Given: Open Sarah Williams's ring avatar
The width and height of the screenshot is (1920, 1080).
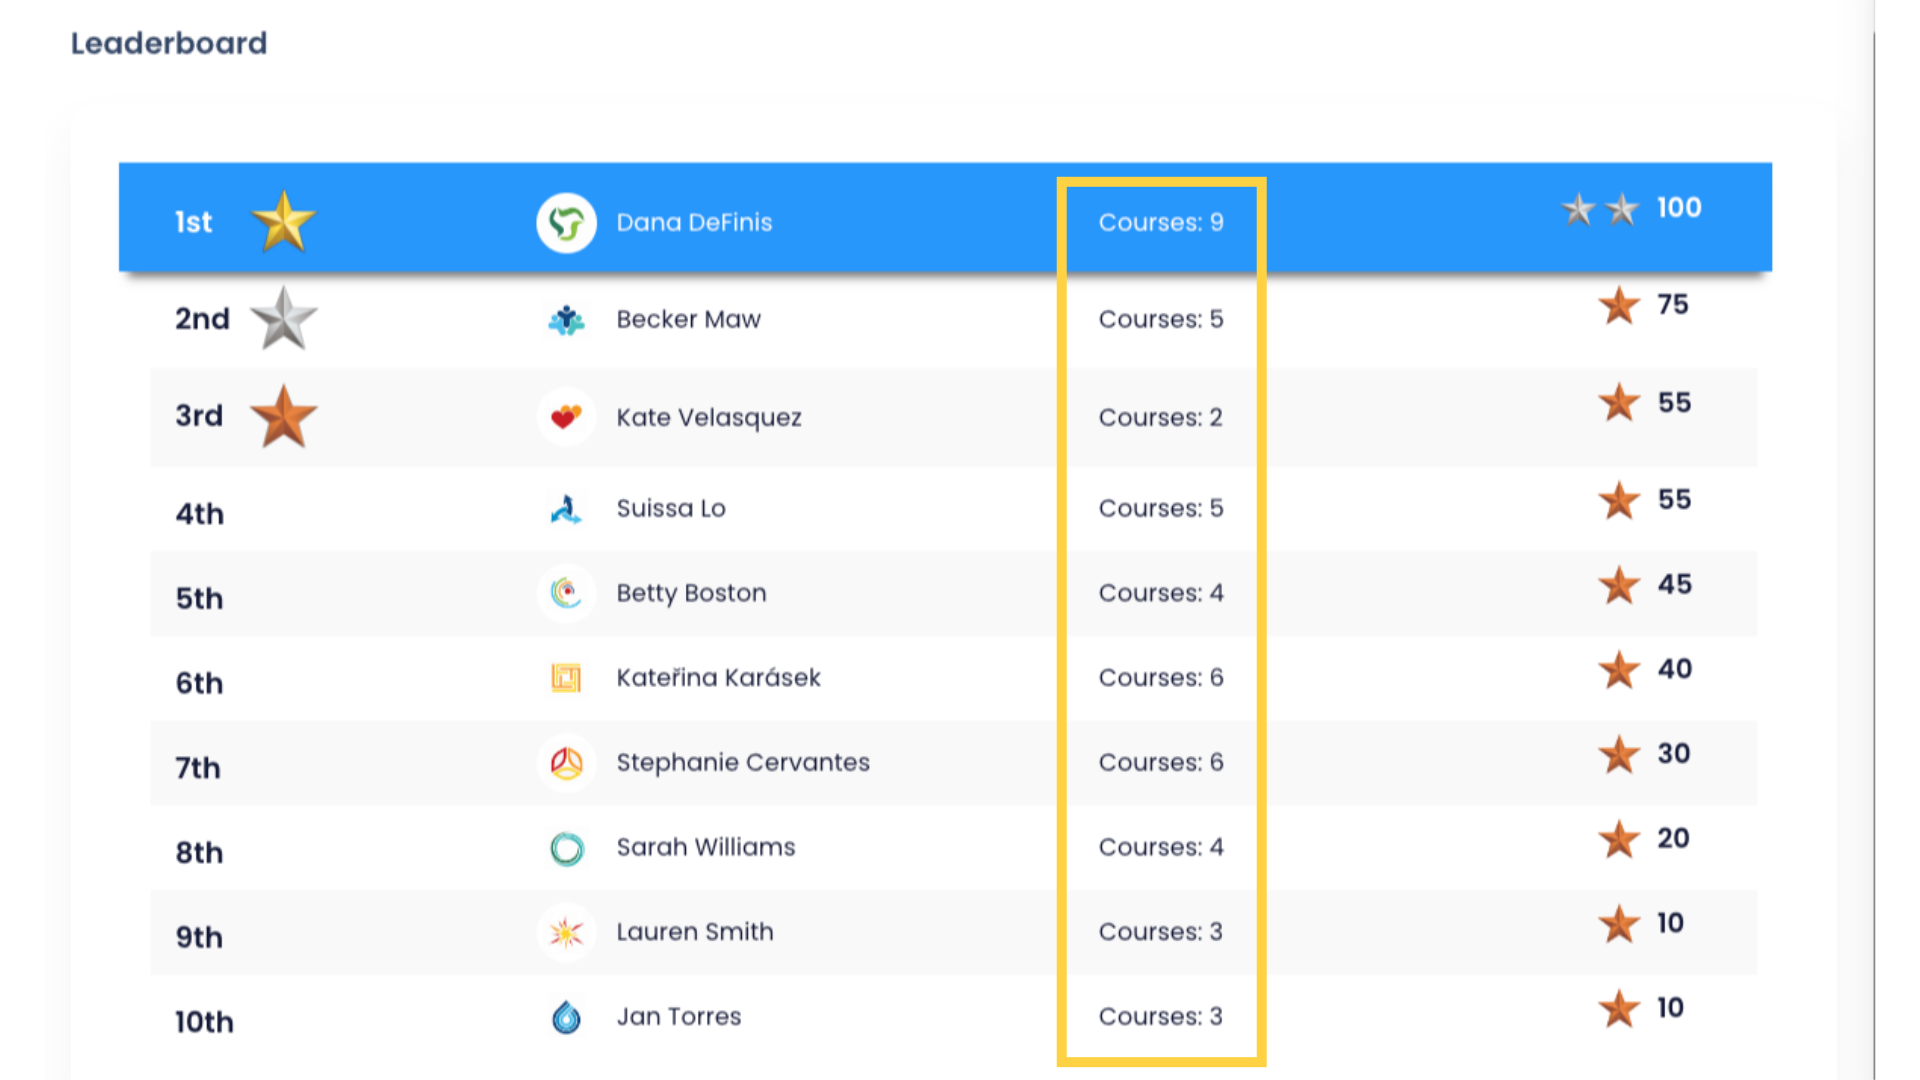Looking at the screenshot, I should pos(566,848).
